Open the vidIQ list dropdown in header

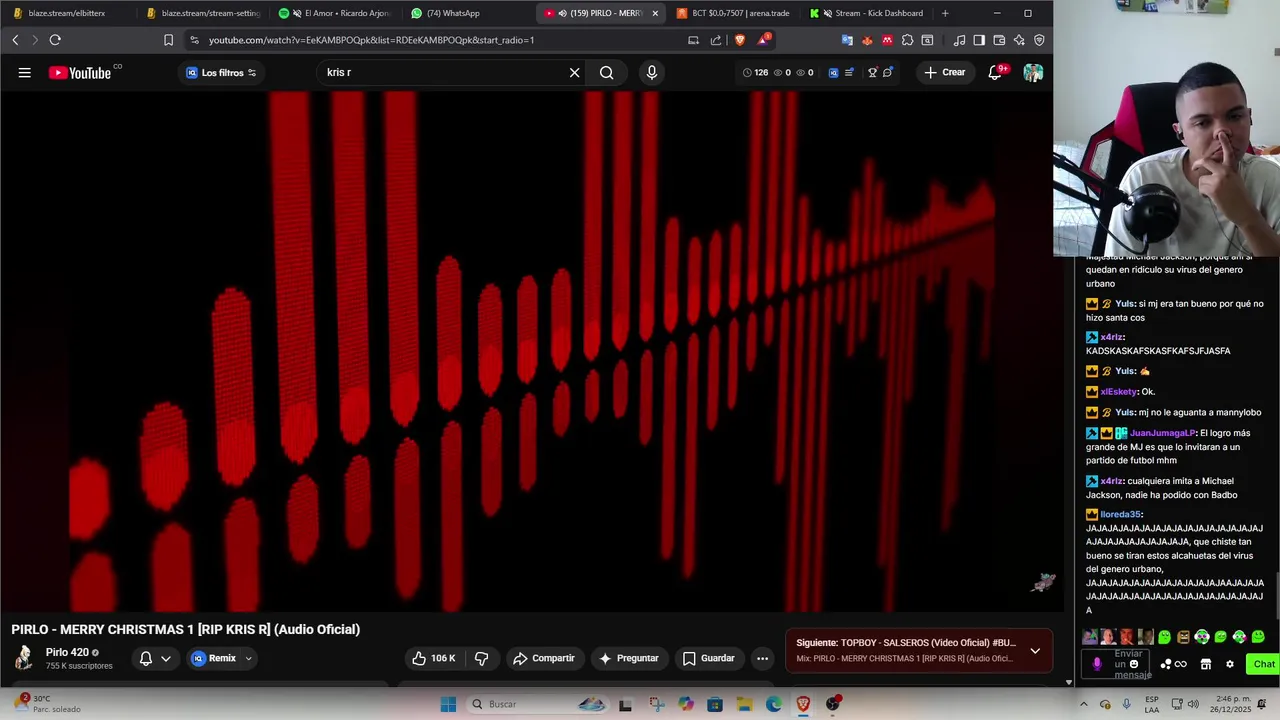point(849,72)
